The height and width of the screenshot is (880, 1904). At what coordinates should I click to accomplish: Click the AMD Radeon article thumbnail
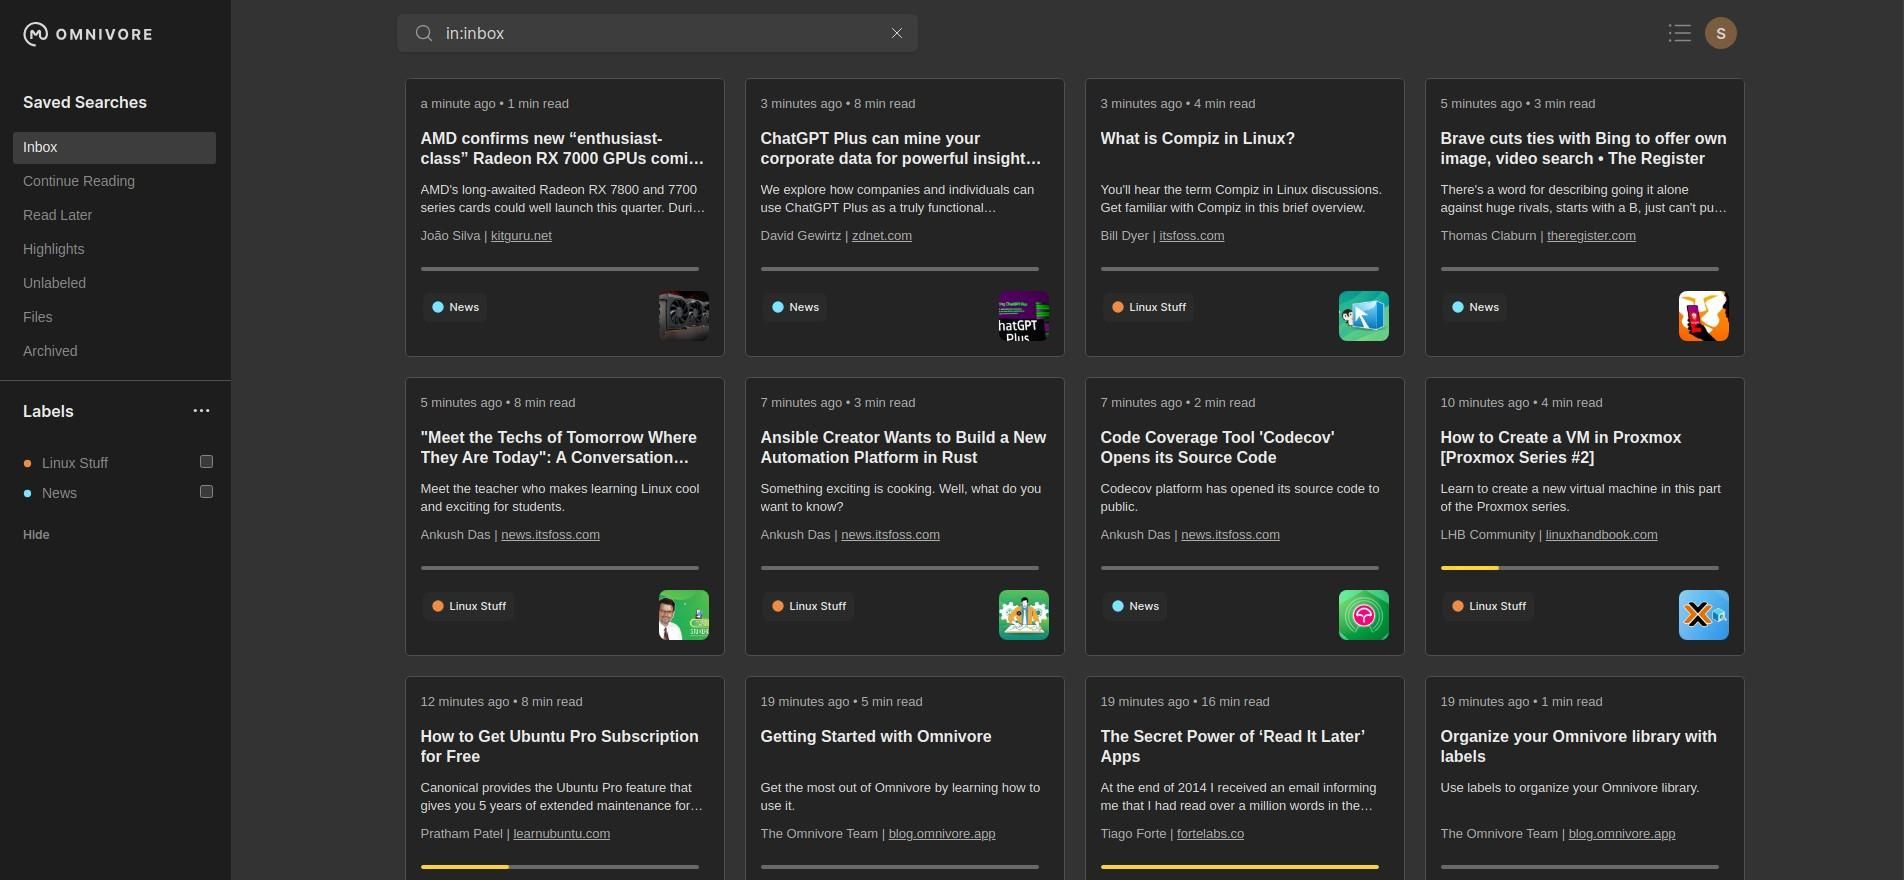tap(684, 316)
